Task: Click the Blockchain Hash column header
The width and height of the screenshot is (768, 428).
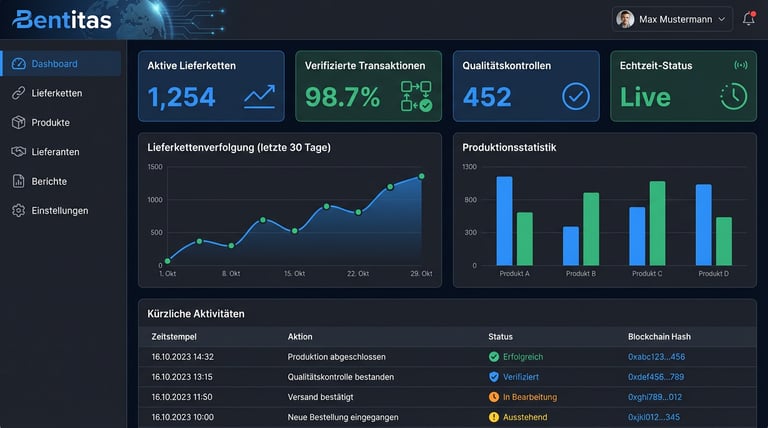Action: (x=659, y=337)
